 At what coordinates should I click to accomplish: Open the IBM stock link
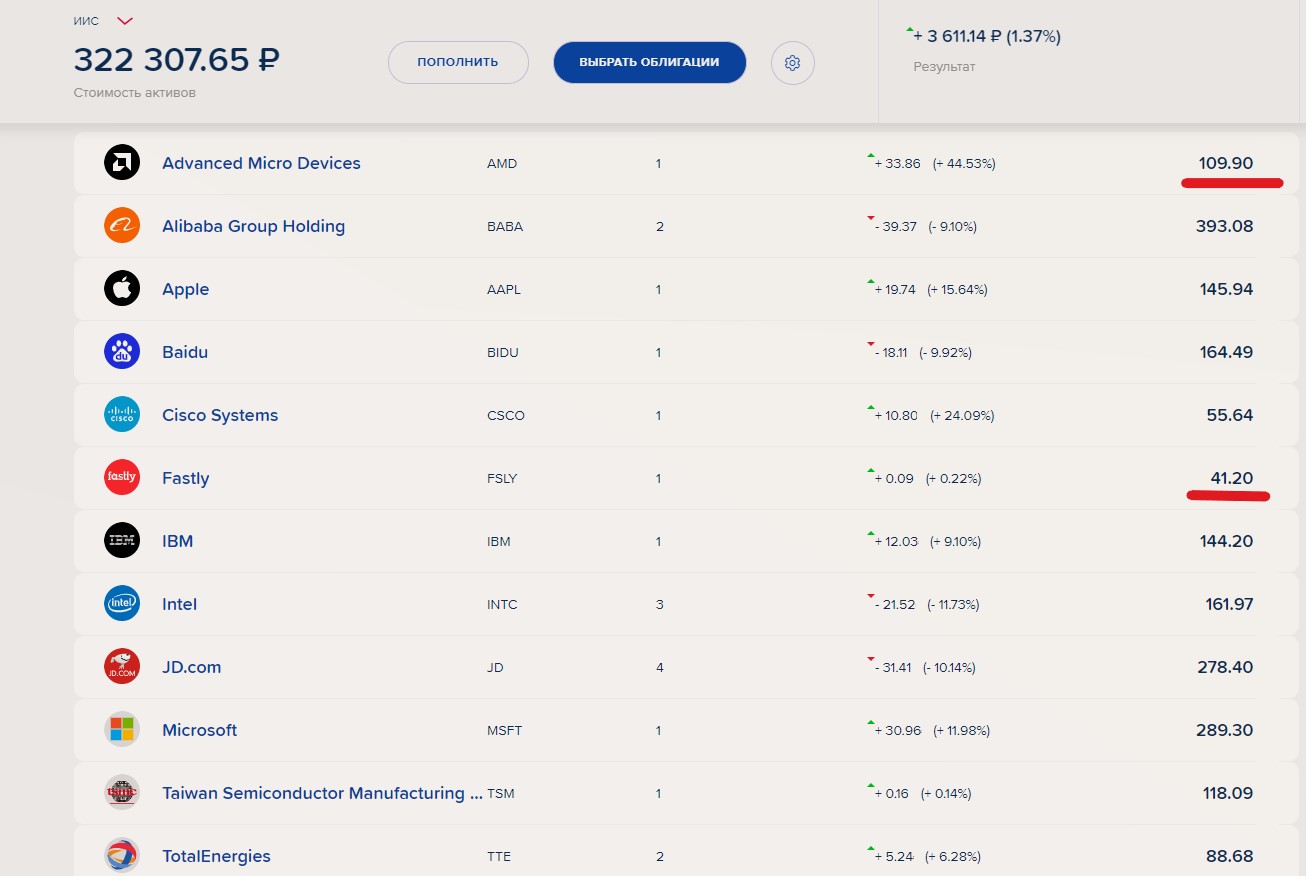pos(178,541)
